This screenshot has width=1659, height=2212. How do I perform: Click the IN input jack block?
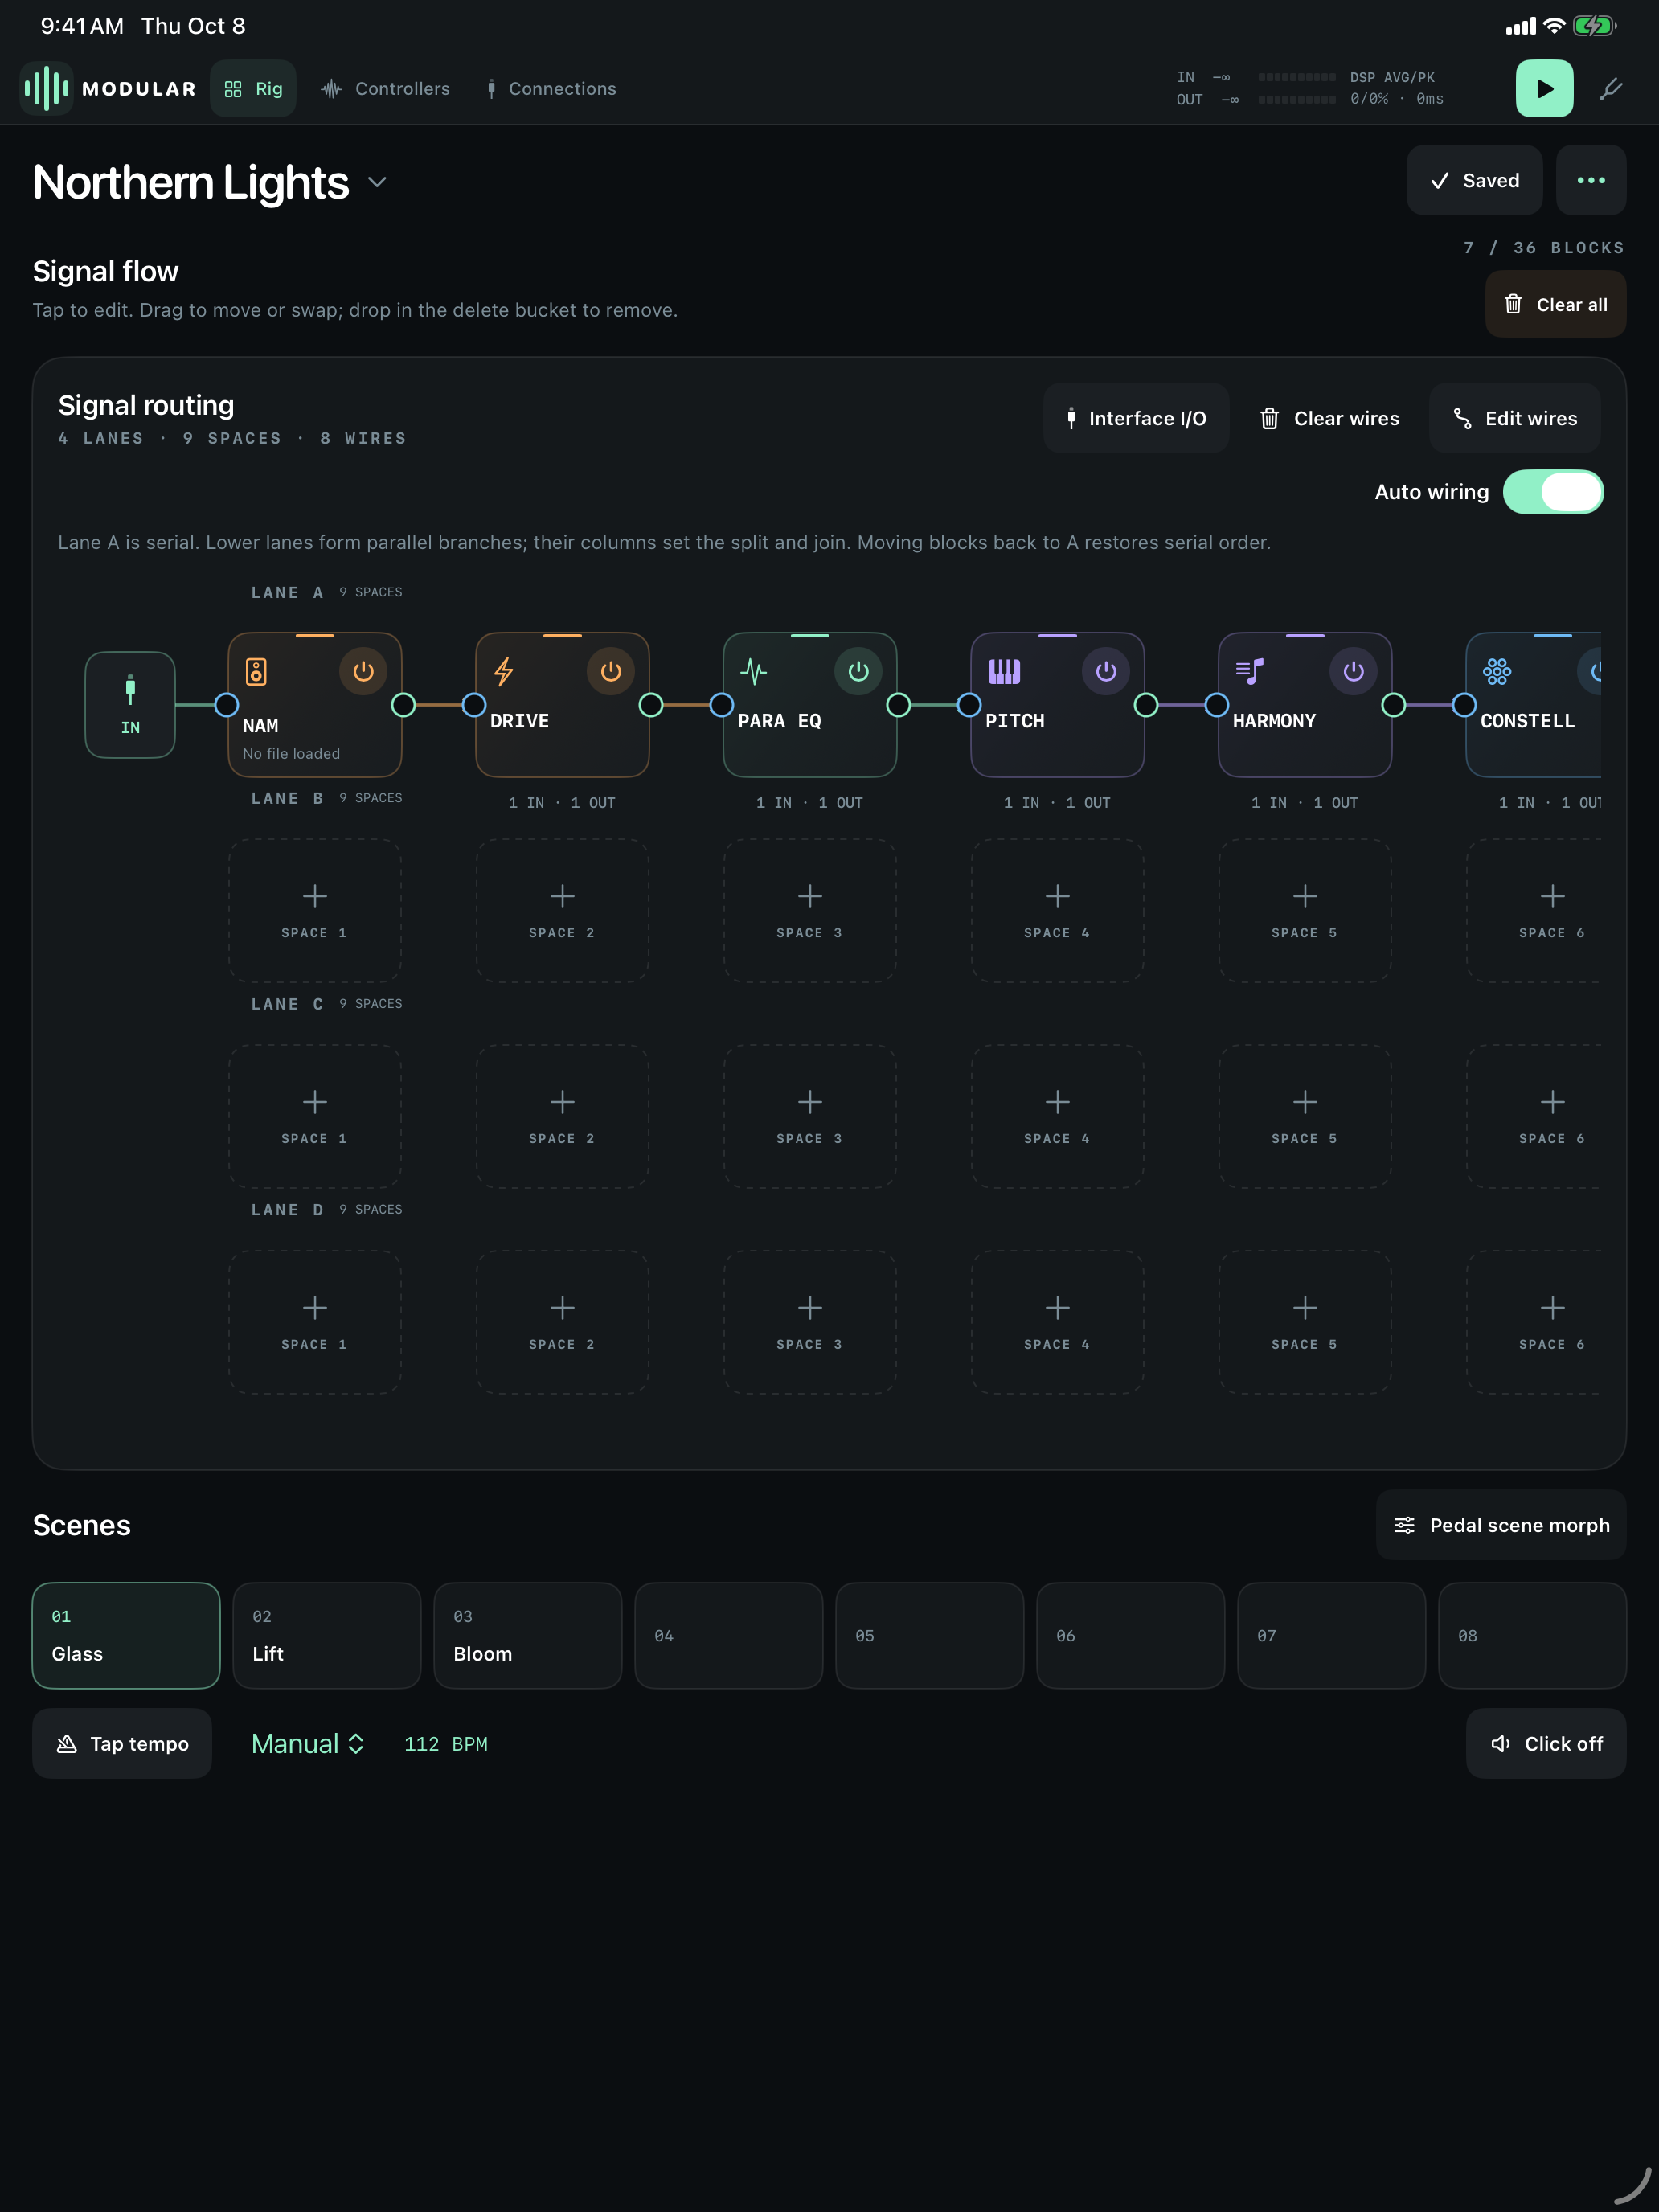point(130,705)
